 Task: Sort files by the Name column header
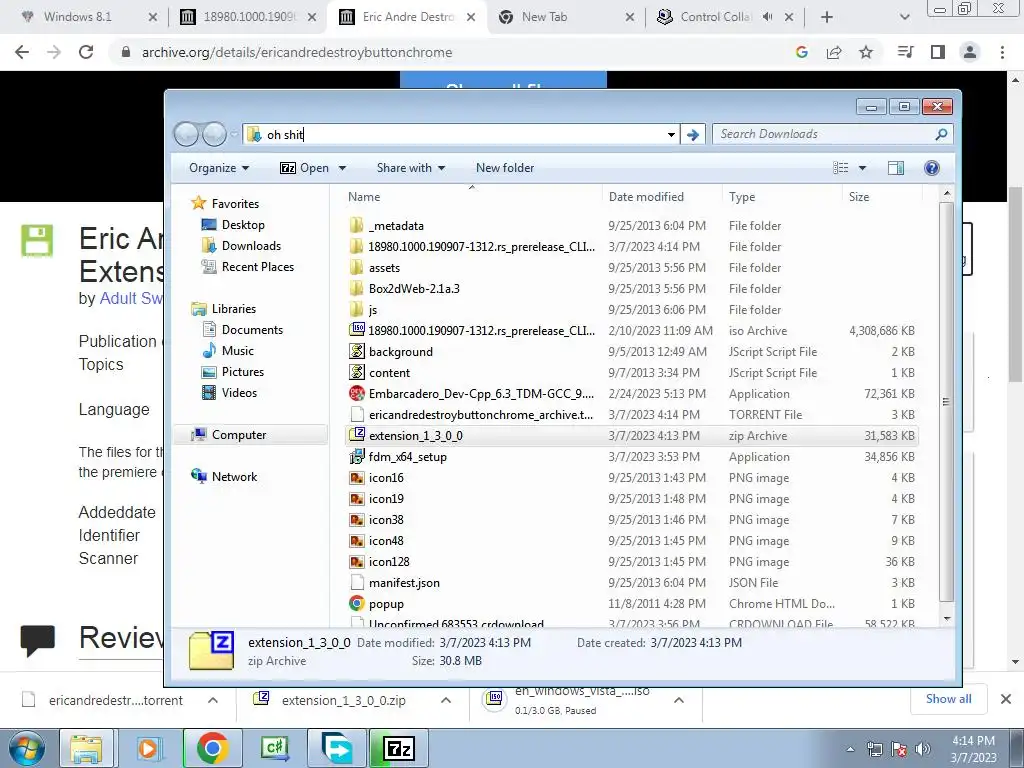point(364,197)
